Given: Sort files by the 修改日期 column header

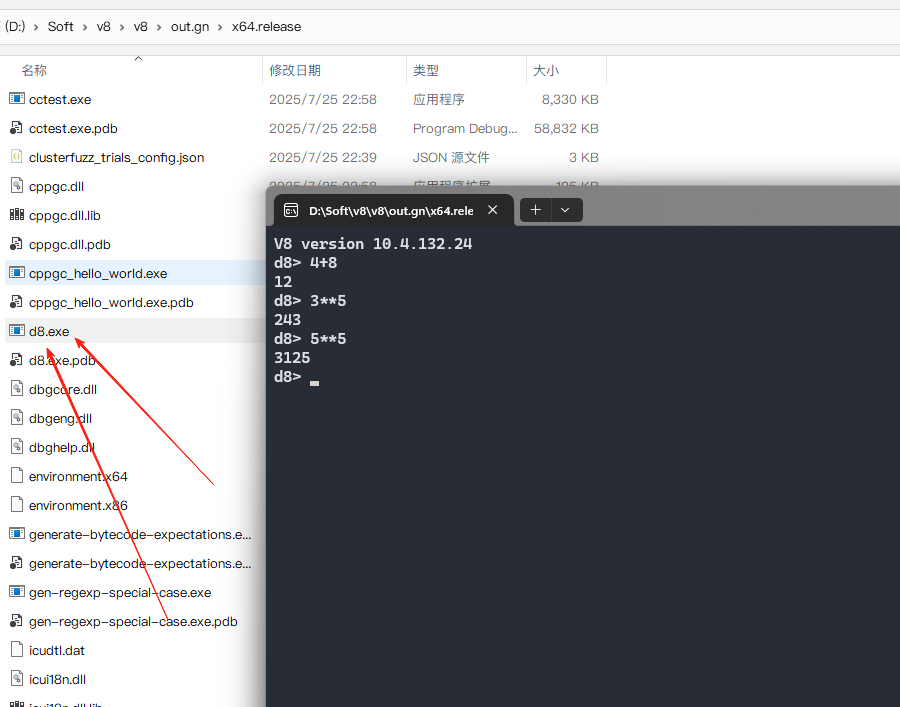Looking at the screenshot, I should click(x=295, y=71).
